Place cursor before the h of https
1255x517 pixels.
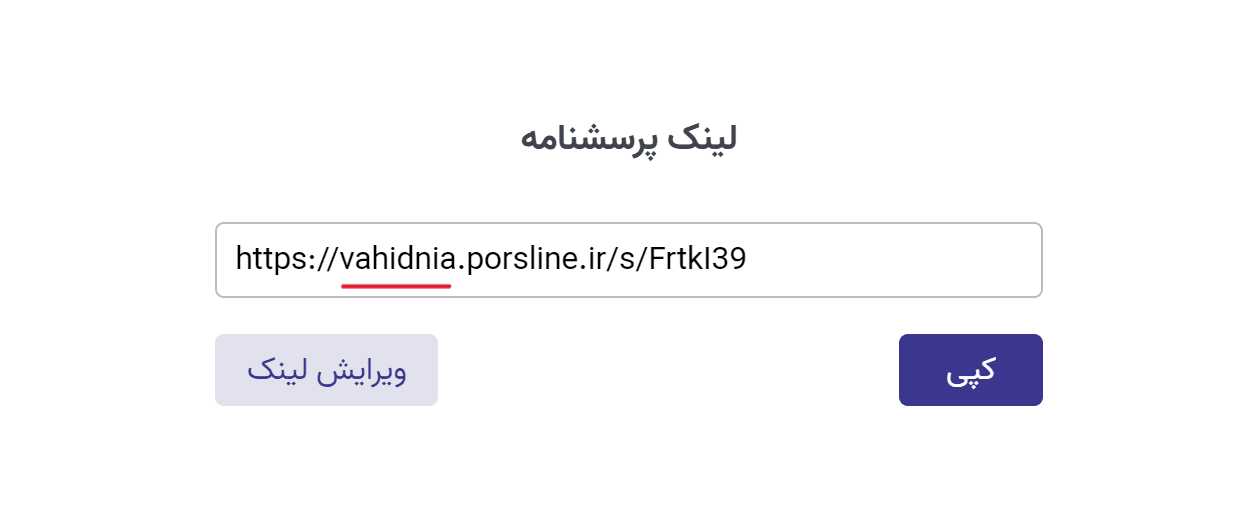[x=236, y=259]
